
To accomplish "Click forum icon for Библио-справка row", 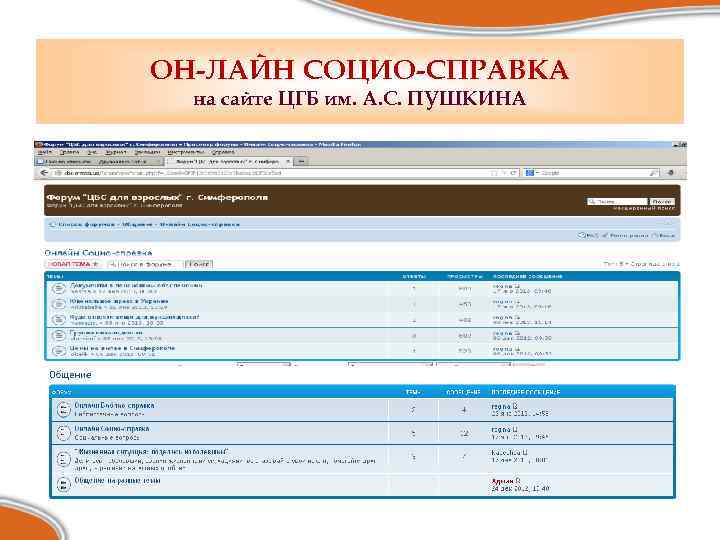I will [x=63, y=409].
